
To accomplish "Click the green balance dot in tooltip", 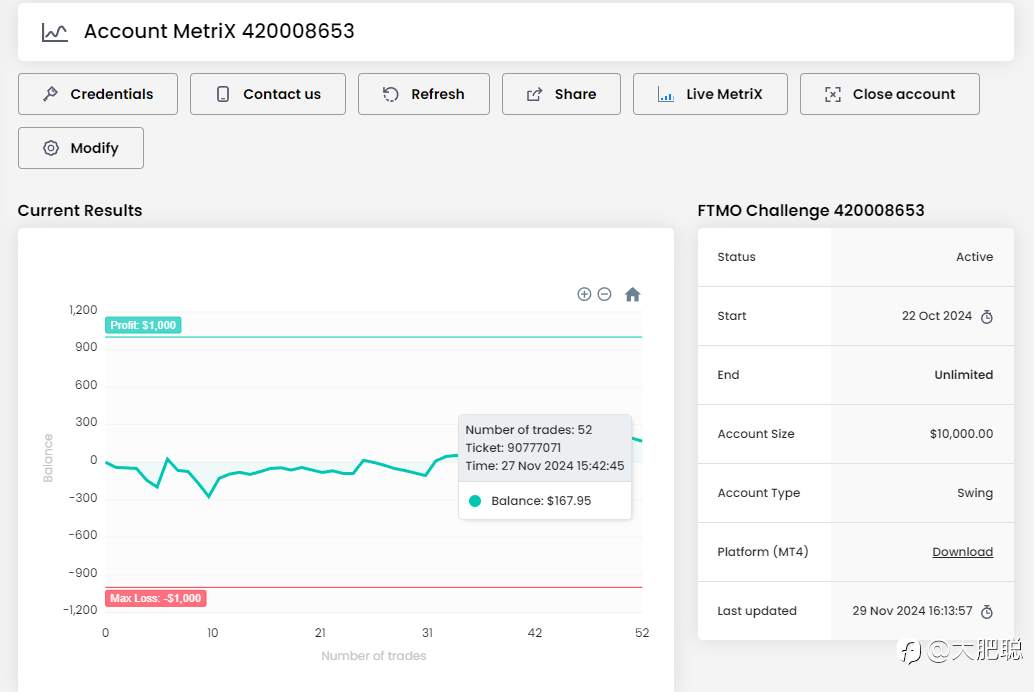I will (475, 501).
